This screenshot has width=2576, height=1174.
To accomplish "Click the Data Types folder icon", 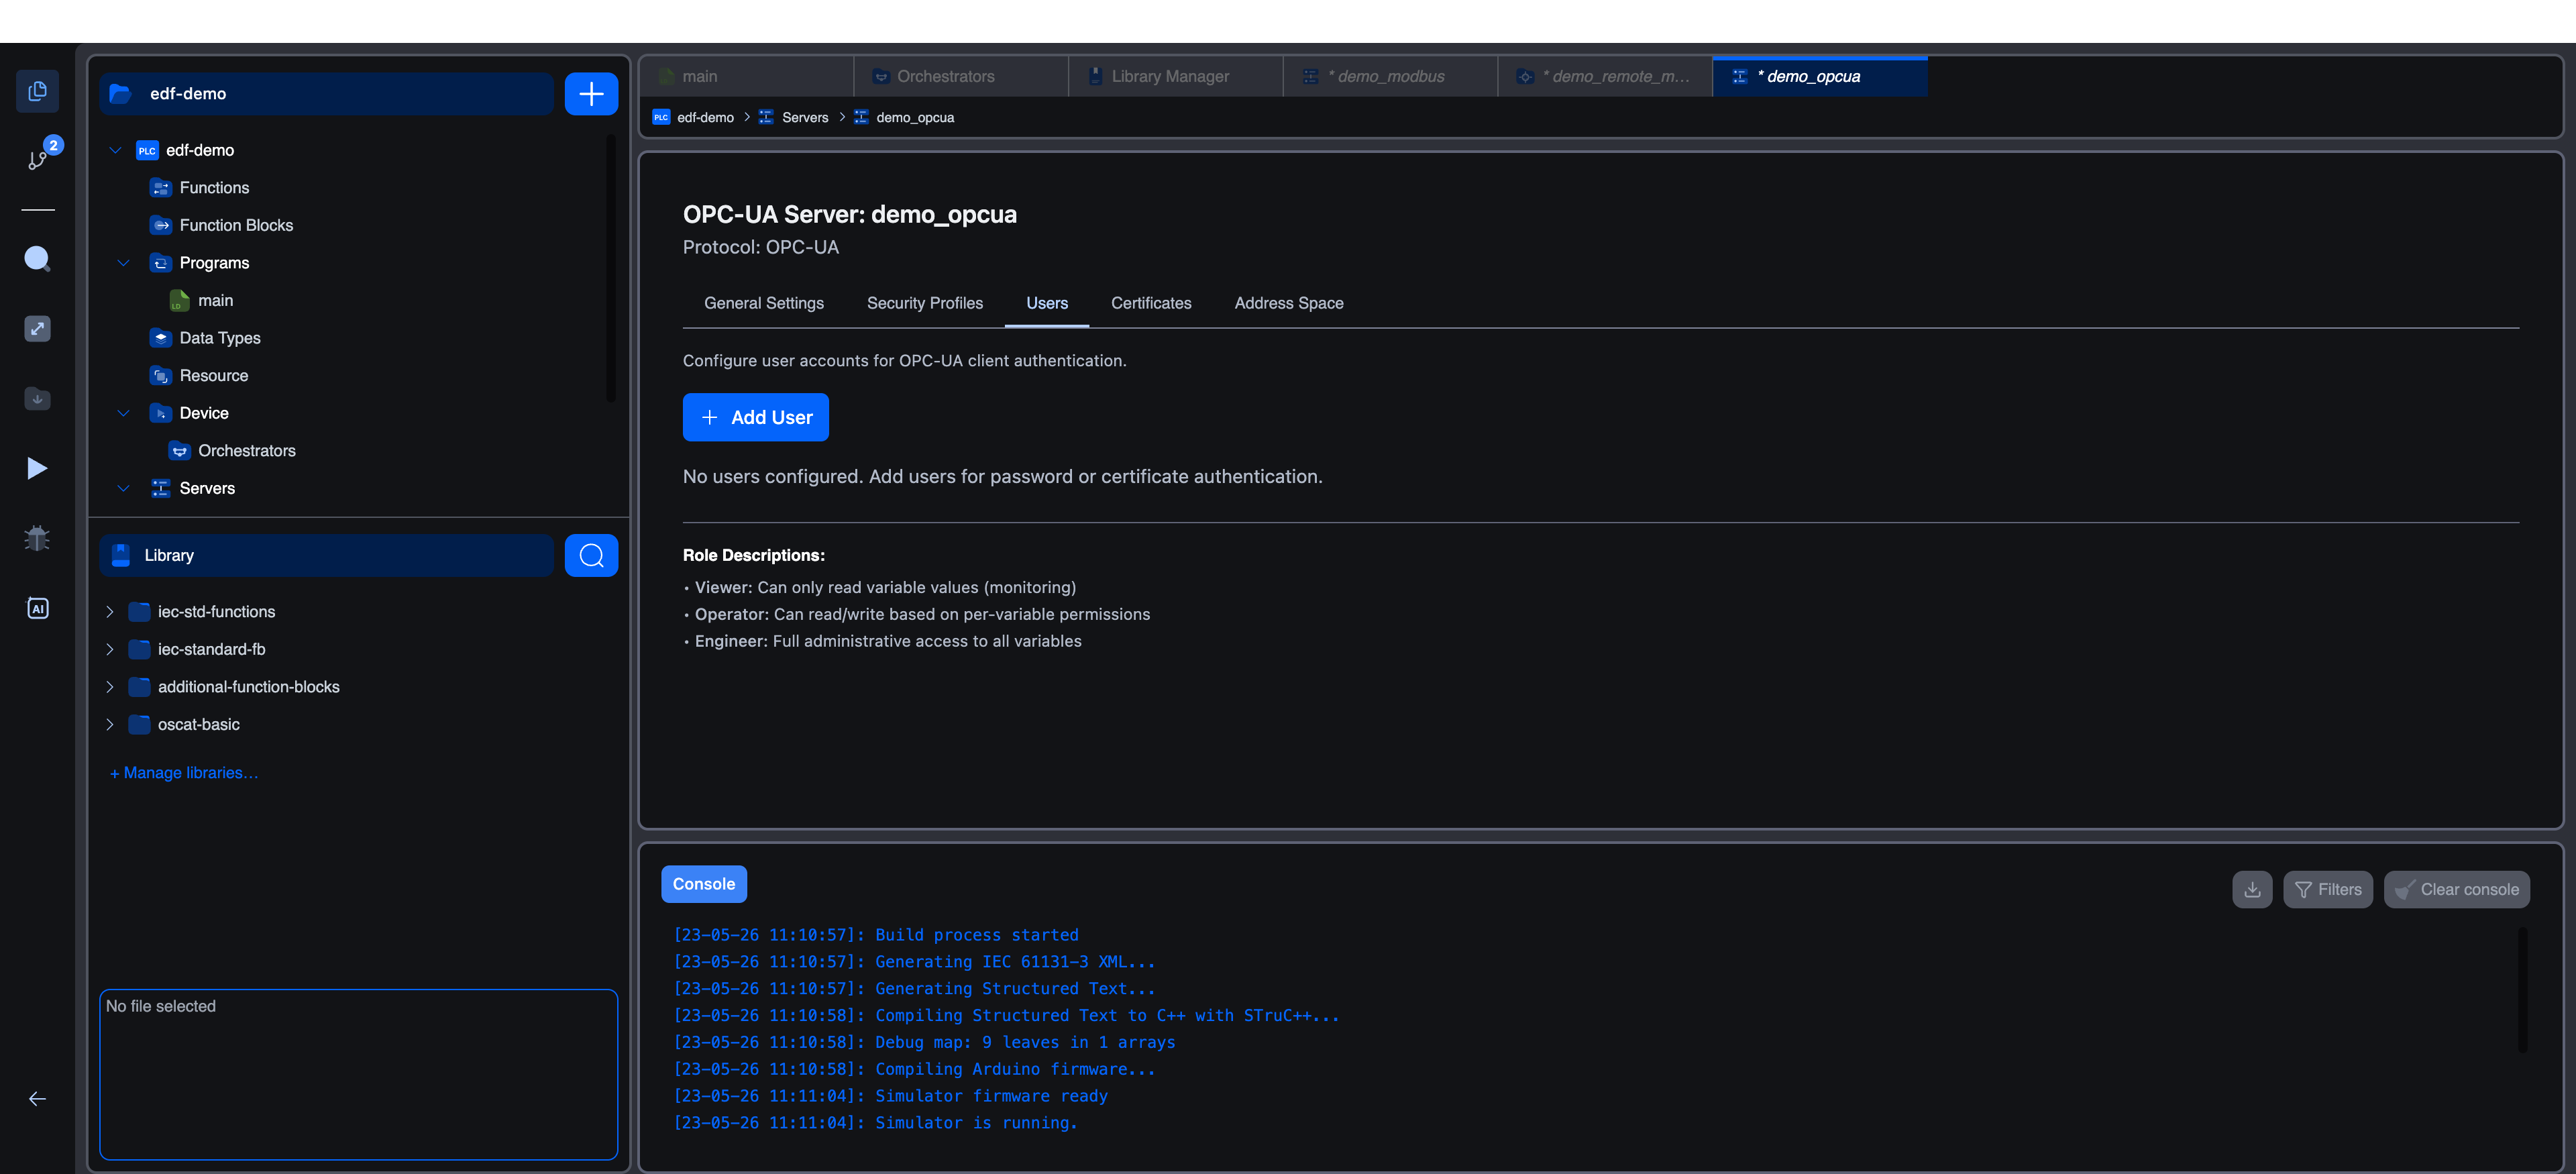I will click(160, 338).
